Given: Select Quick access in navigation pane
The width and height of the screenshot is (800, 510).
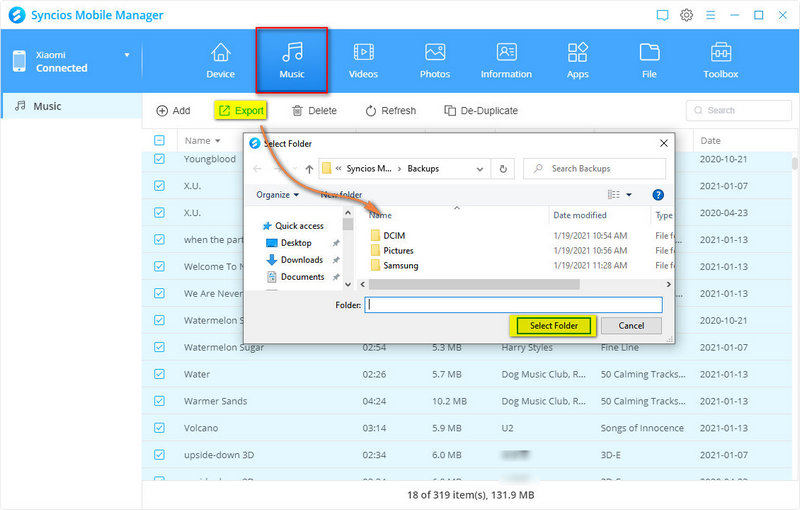Looking at the screenshot, I should click(293, 225).
